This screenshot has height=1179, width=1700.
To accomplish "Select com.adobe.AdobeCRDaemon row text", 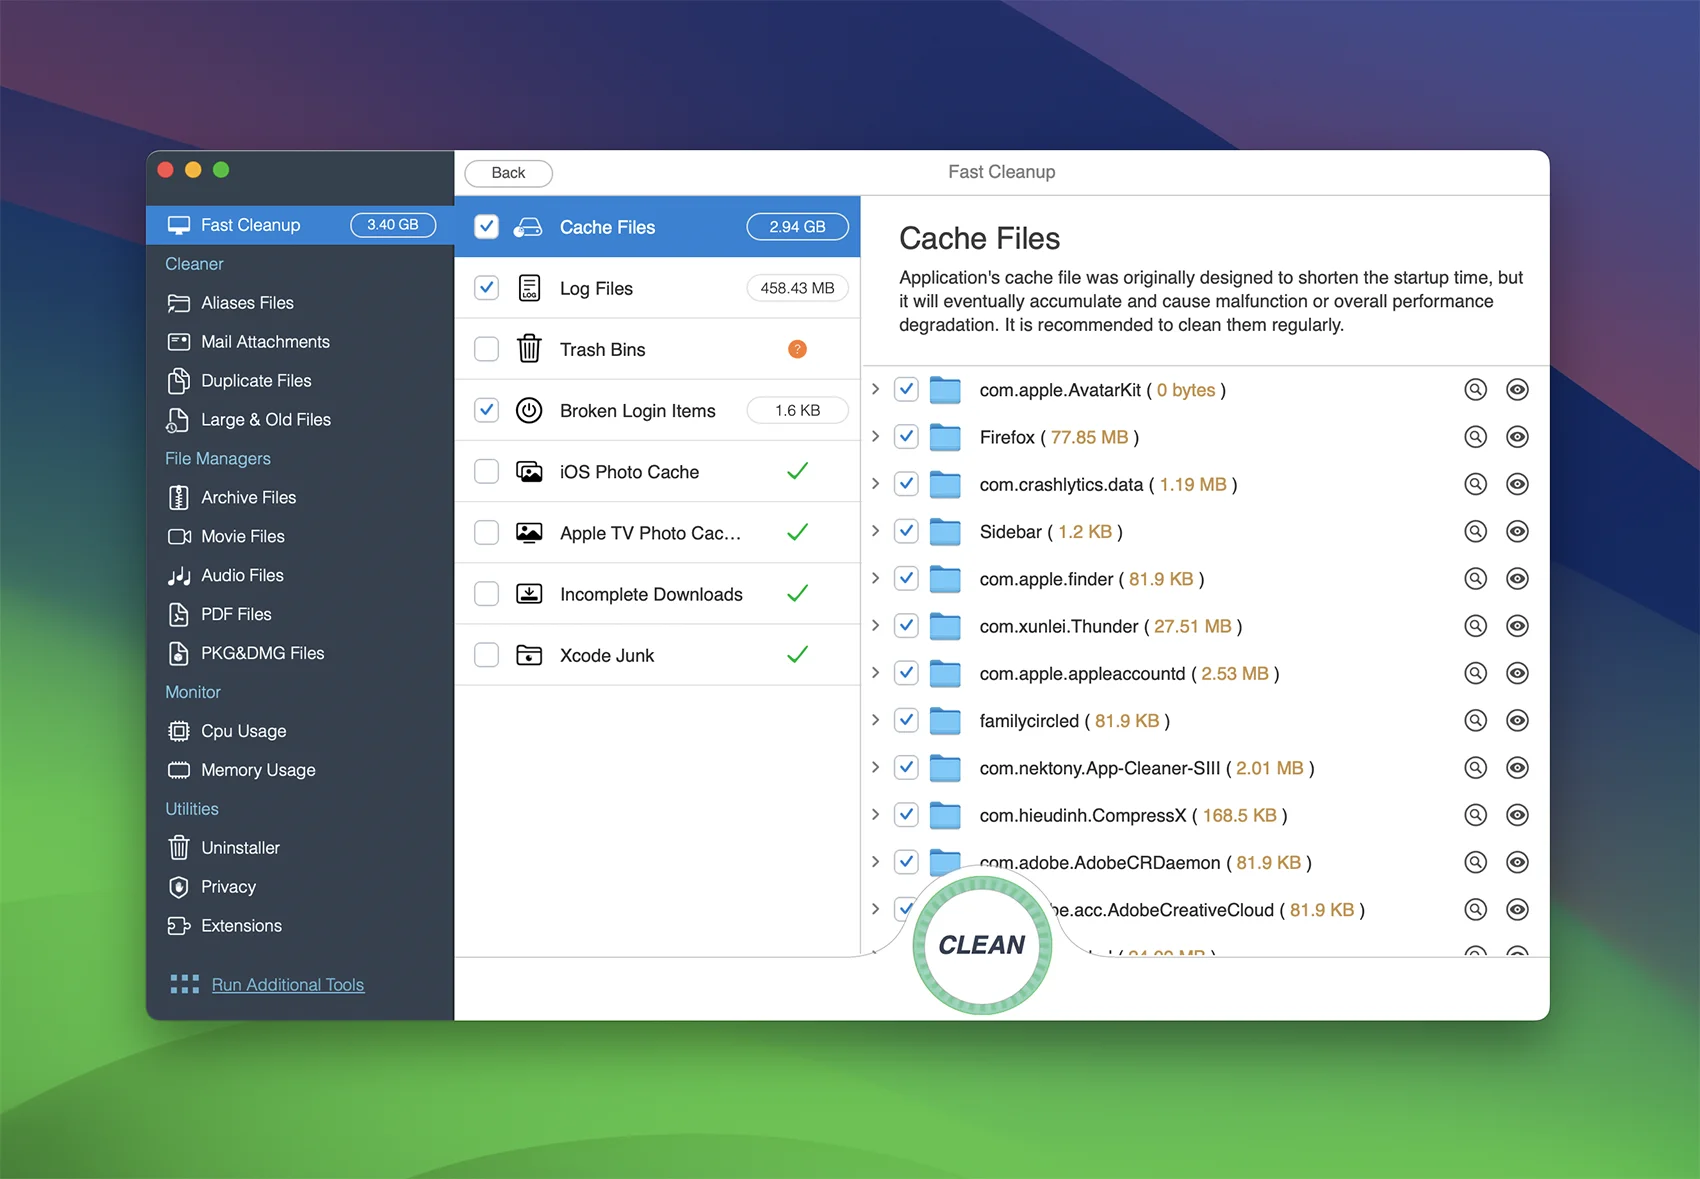I will (1146, 863).
